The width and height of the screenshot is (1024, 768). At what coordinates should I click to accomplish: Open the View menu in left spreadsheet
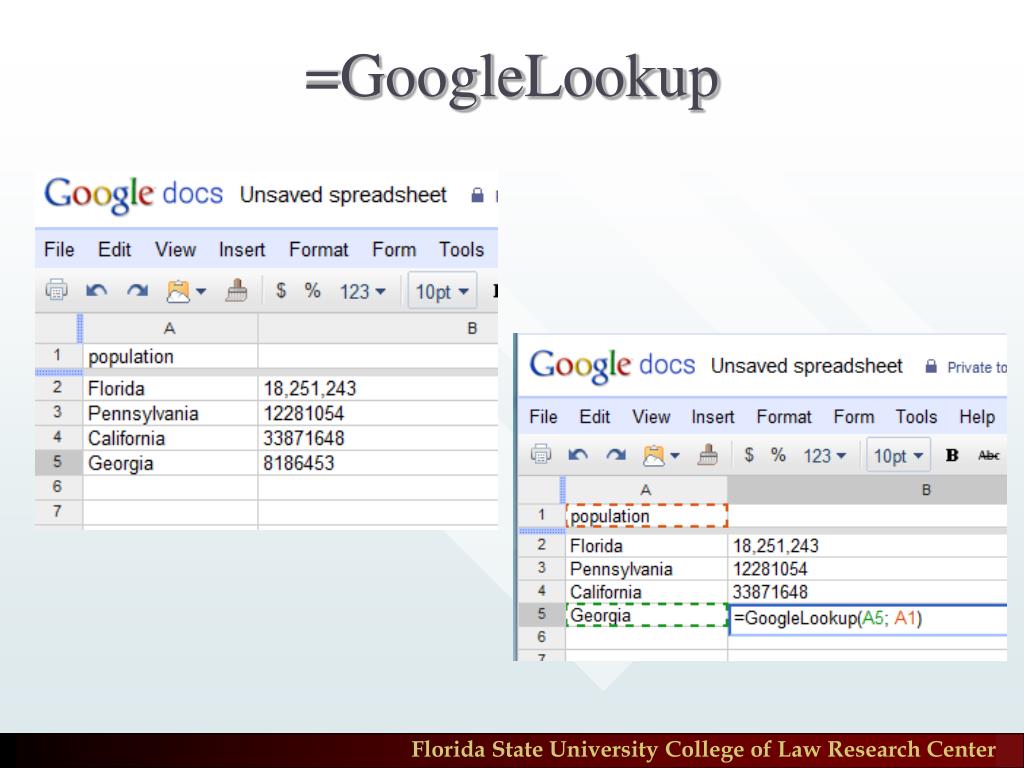[x=175, y=249]
